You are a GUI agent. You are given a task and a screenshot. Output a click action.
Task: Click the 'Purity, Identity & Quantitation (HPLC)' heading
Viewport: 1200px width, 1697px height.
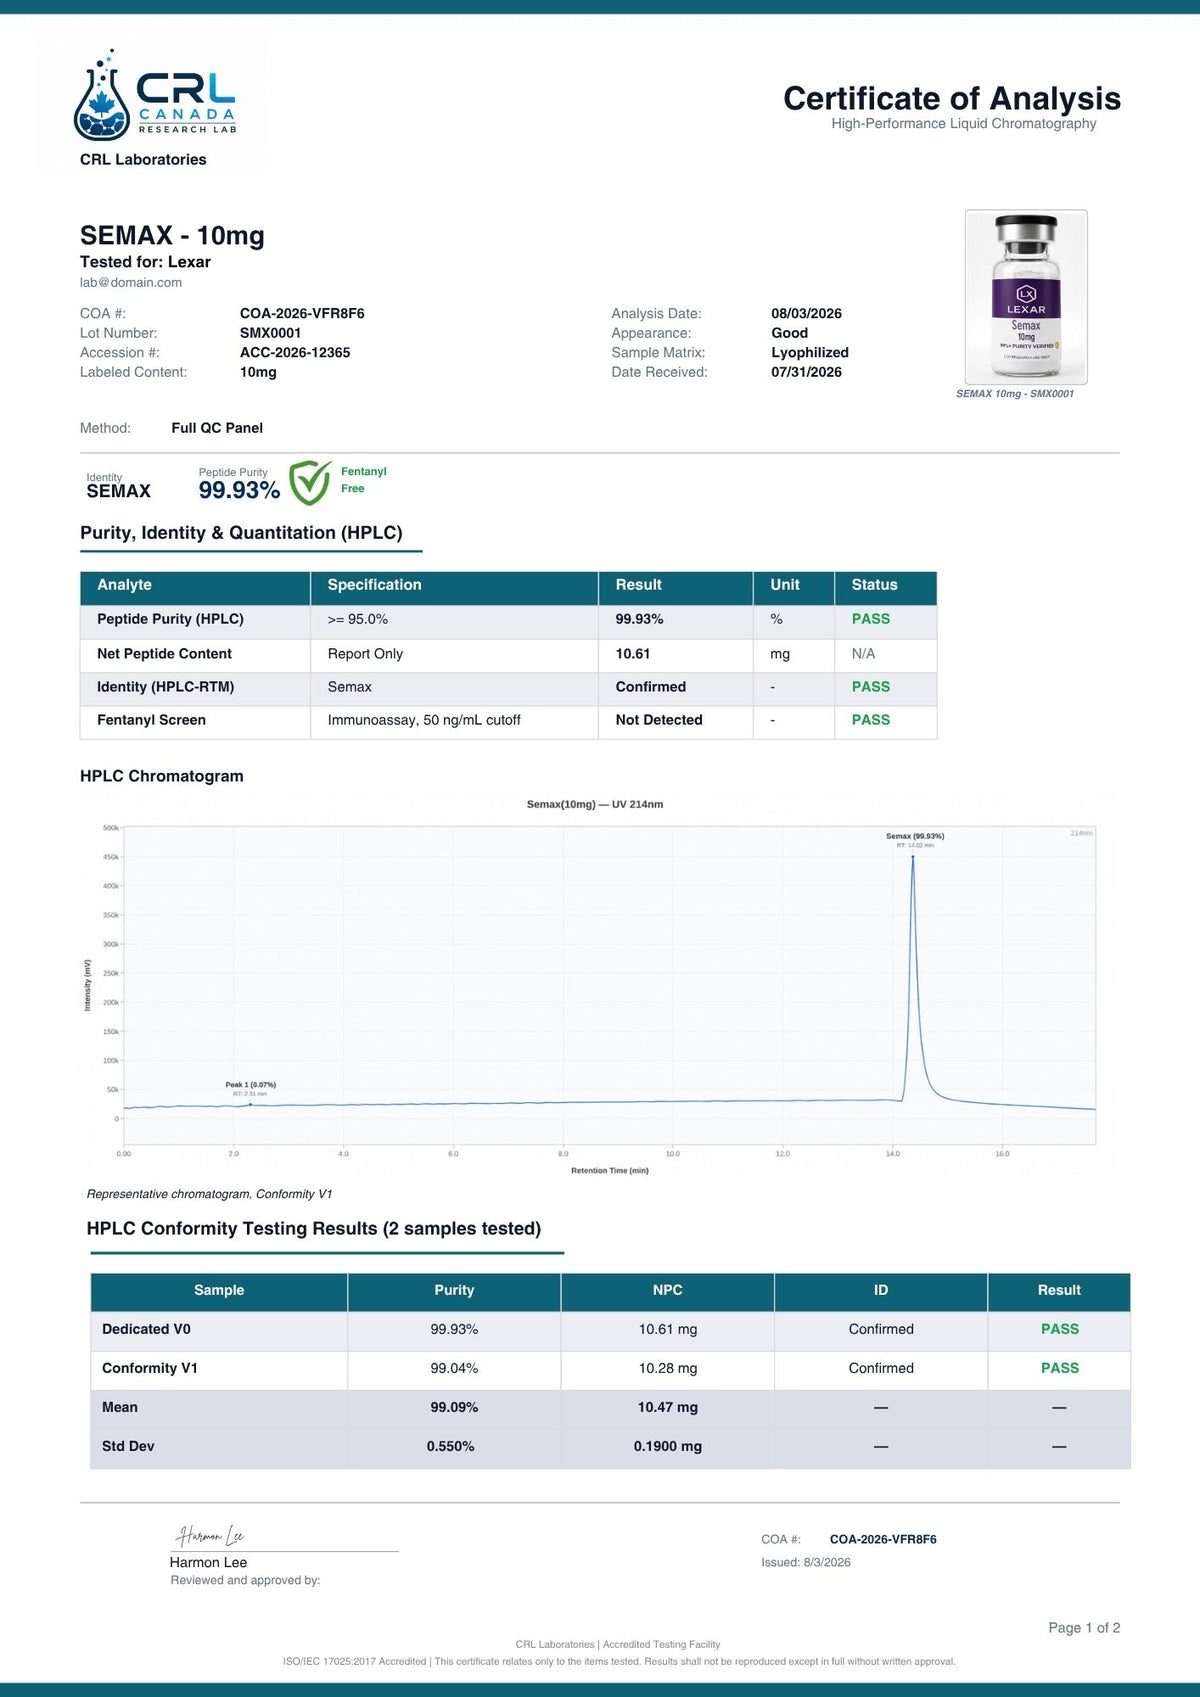point(241,533)
